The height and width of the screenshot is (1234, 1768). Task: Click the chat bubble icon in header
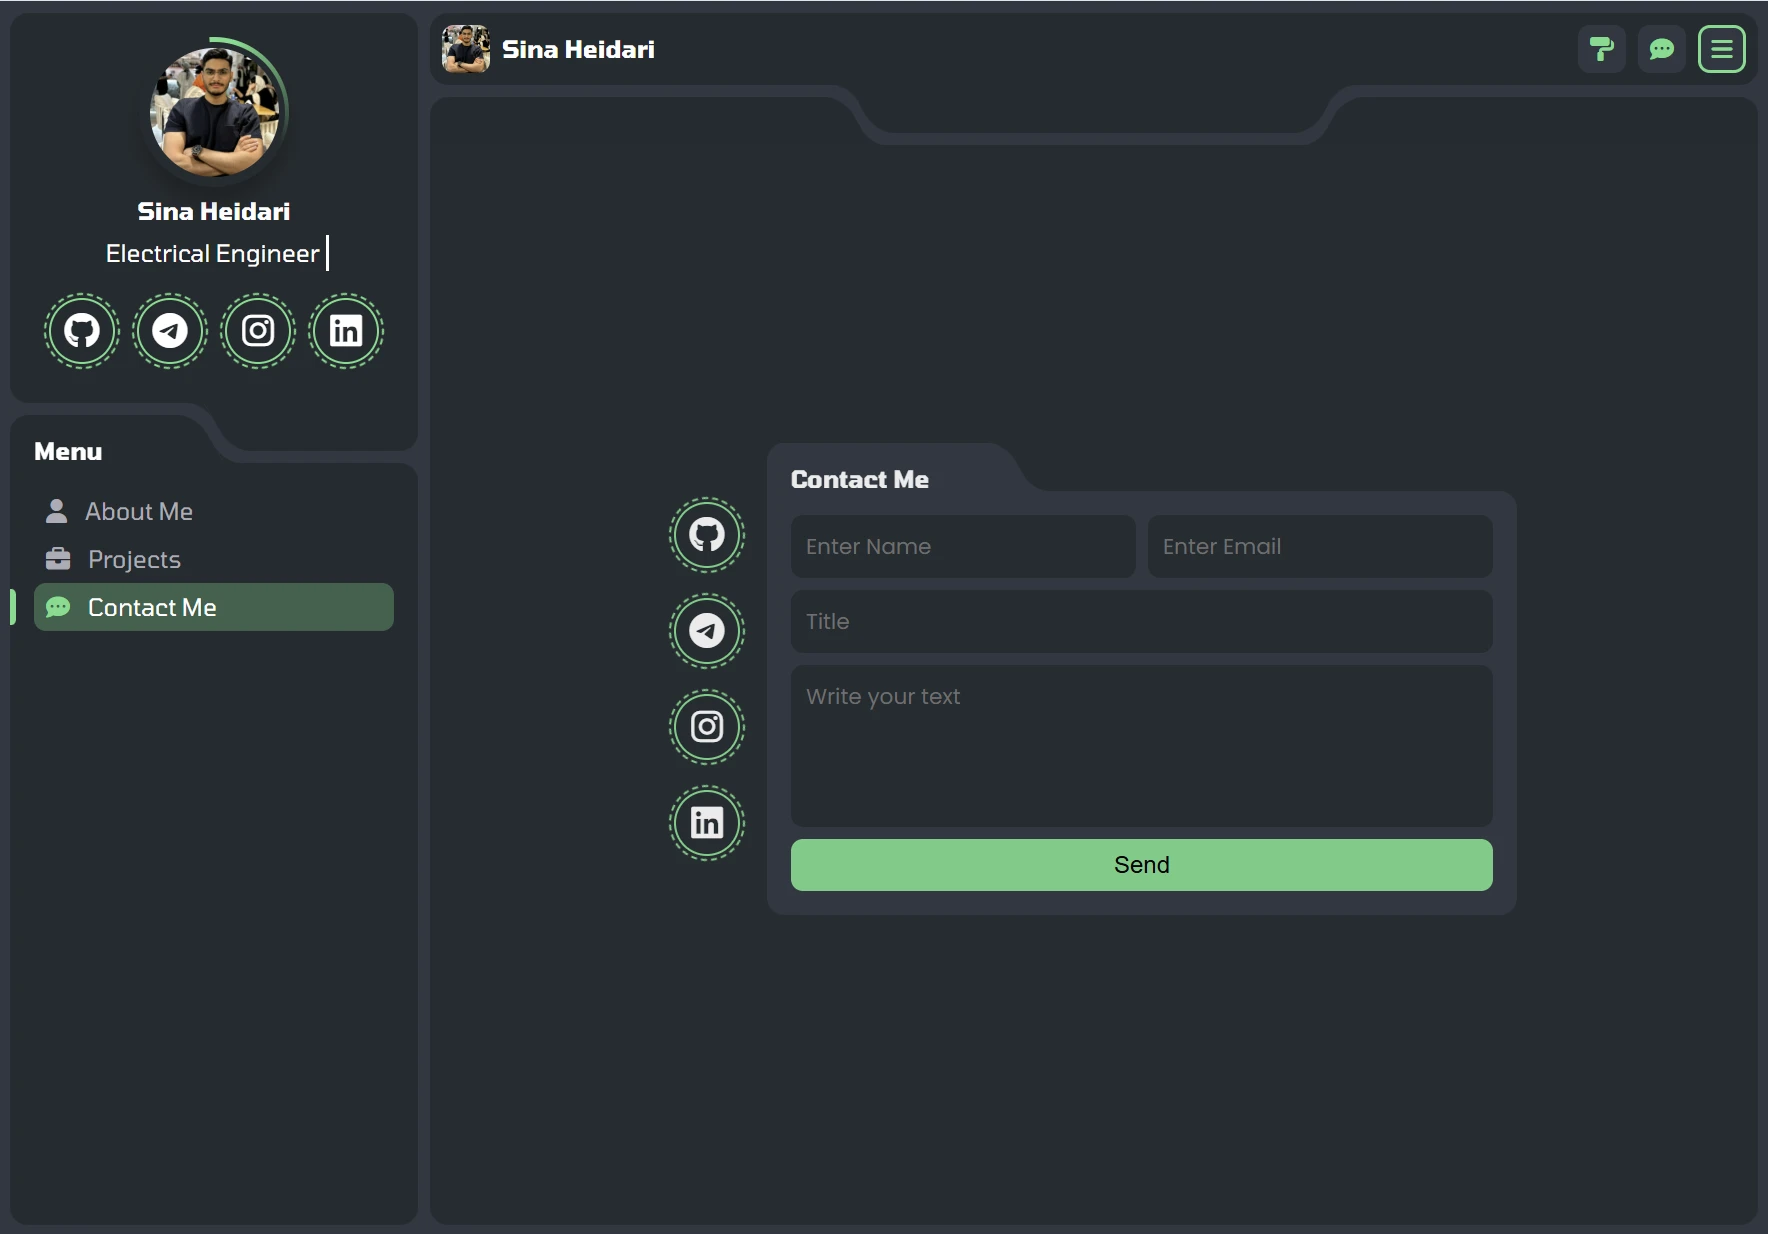1662,49
